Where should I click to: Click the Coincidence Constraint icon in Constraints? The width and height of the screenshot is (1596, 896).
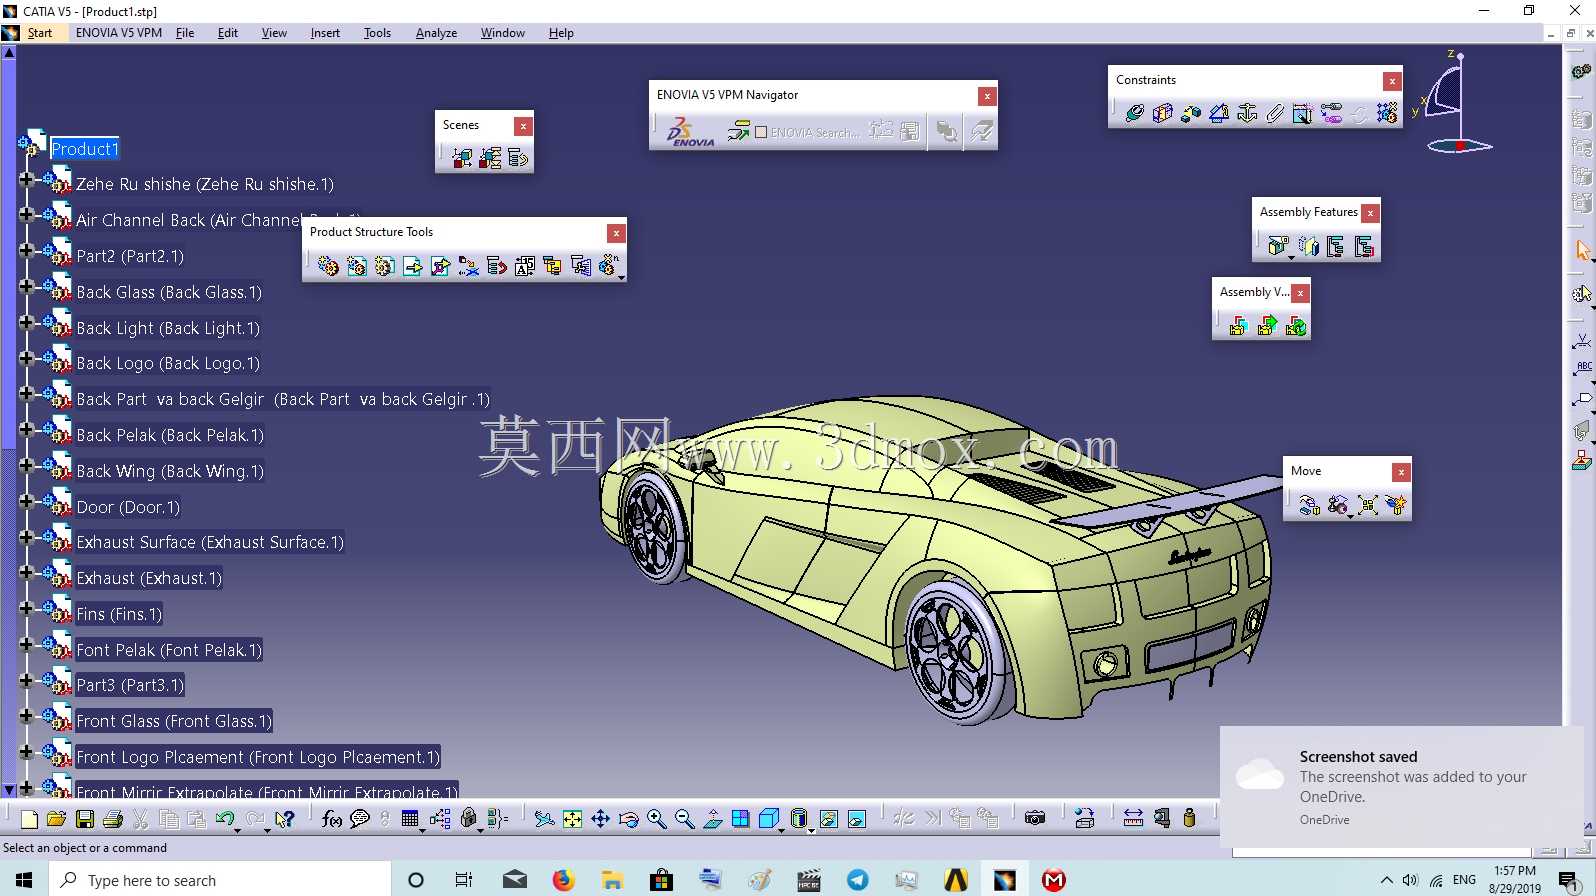1134,113
